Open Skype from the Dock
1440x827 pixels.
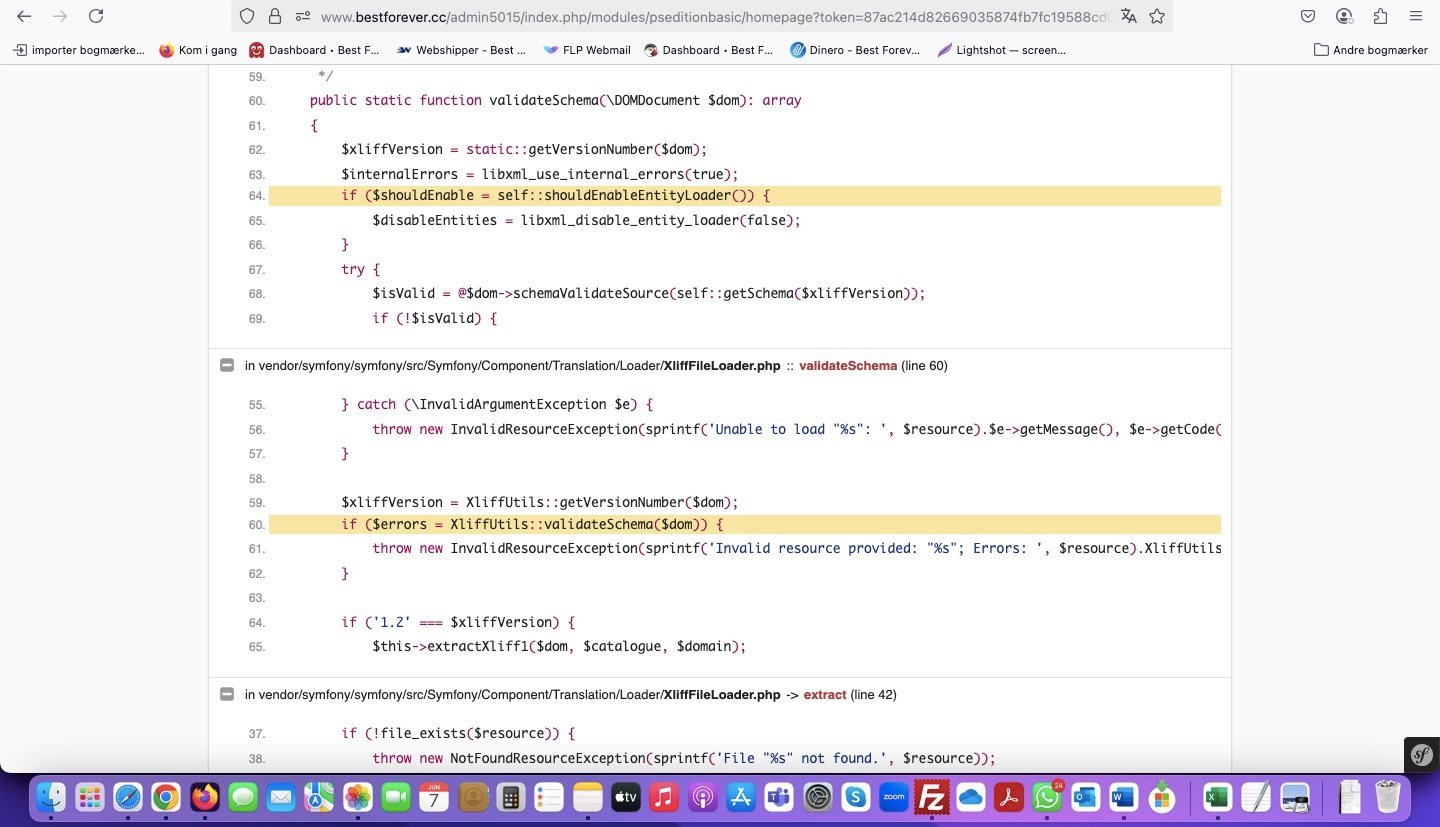point(856,797)
